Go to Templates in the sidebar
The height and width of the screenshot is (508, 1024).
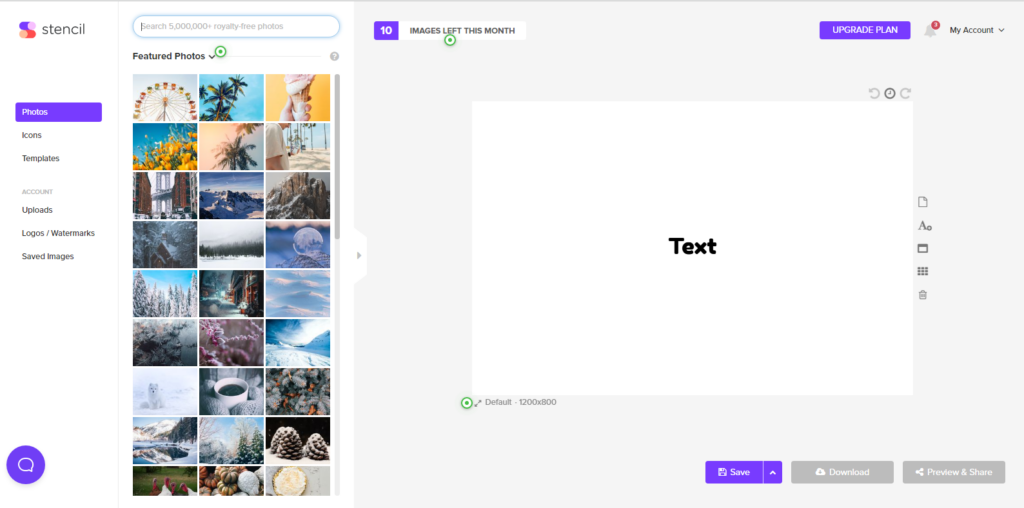pos(41,158)
